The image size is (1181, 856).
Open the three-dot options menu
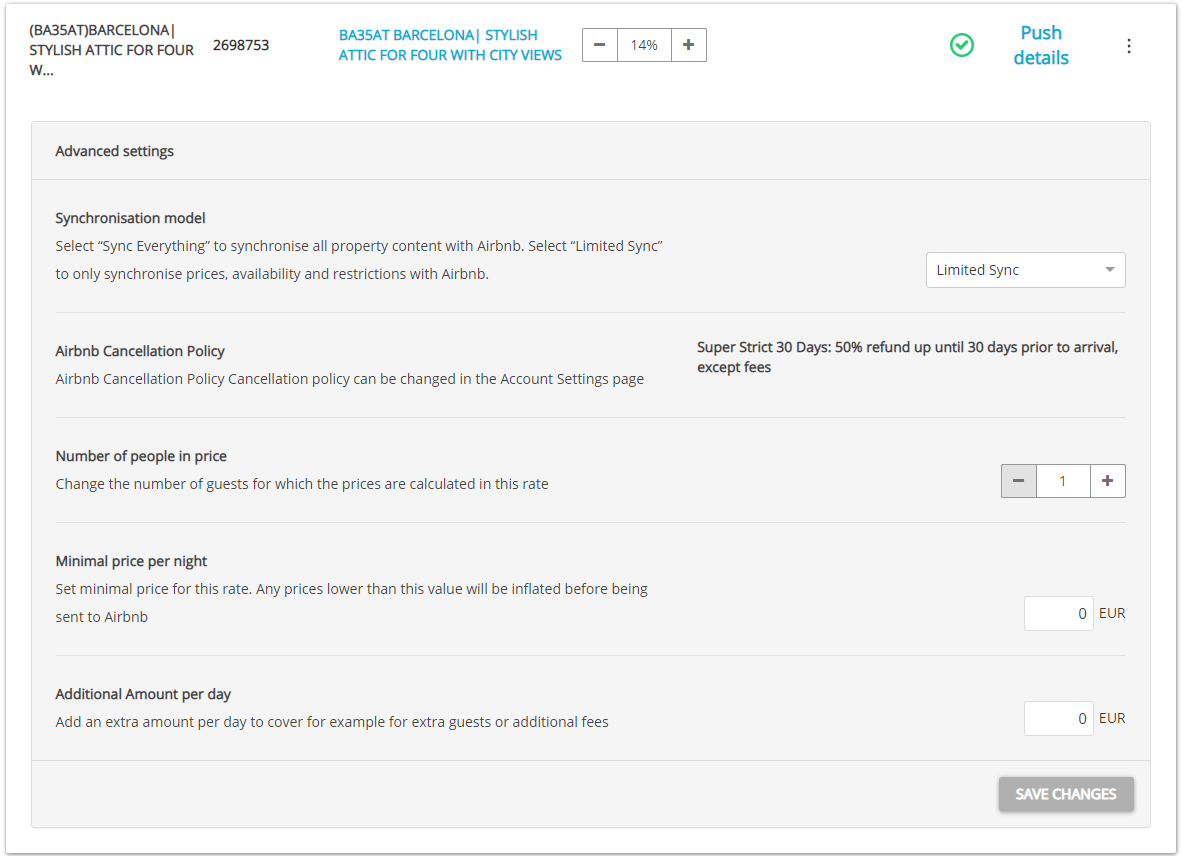1128,46
